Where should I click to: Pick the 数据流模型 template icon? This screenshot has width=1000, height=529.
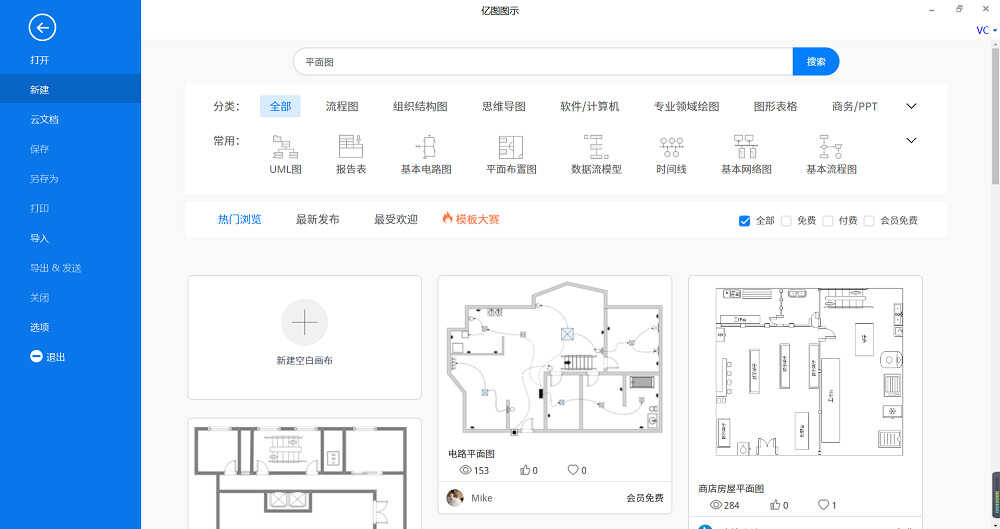(x=596, y=147)
